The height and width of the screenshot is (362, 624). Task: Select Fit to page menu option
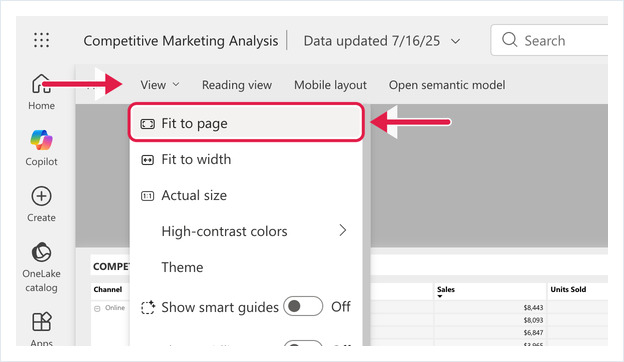[x=246, y=123]
